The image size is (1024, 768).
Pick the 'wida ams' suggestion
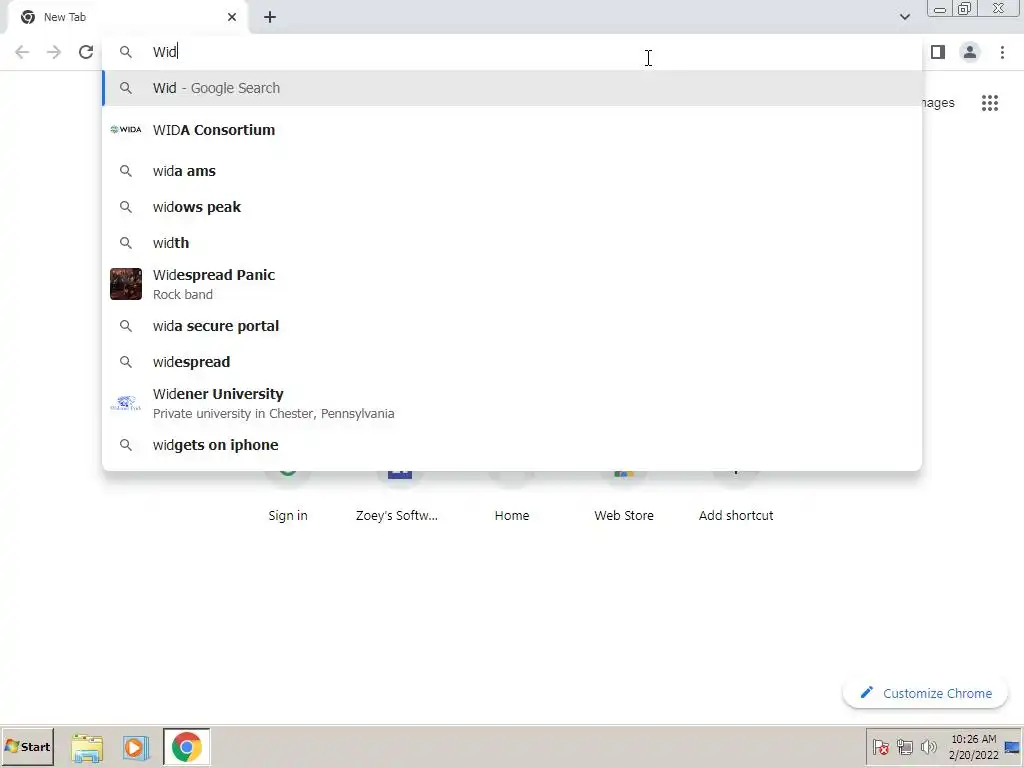512,171
